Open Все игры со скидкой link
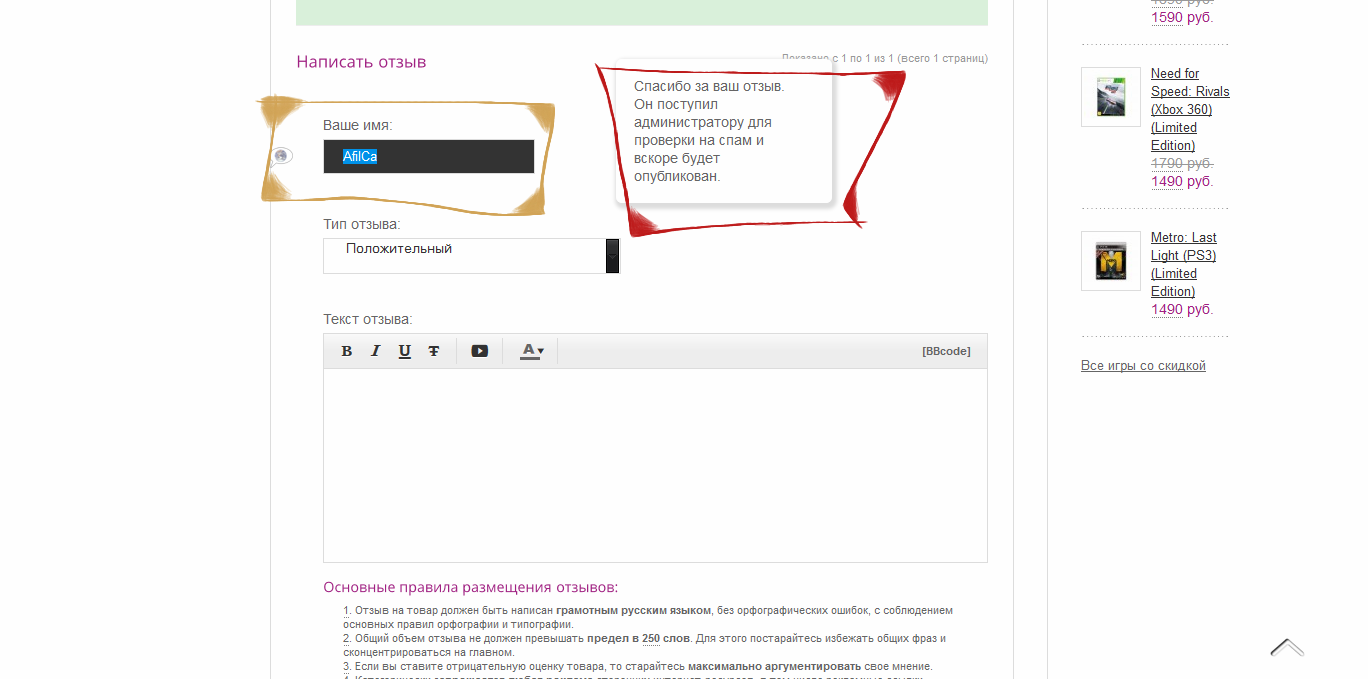Screen dimensions: 1368x679 [x=1143, y=366]
